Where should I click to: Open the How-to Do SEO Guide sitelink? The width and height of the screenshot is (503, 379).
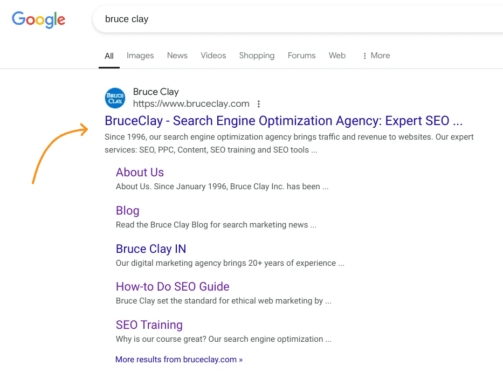(172, 287)
